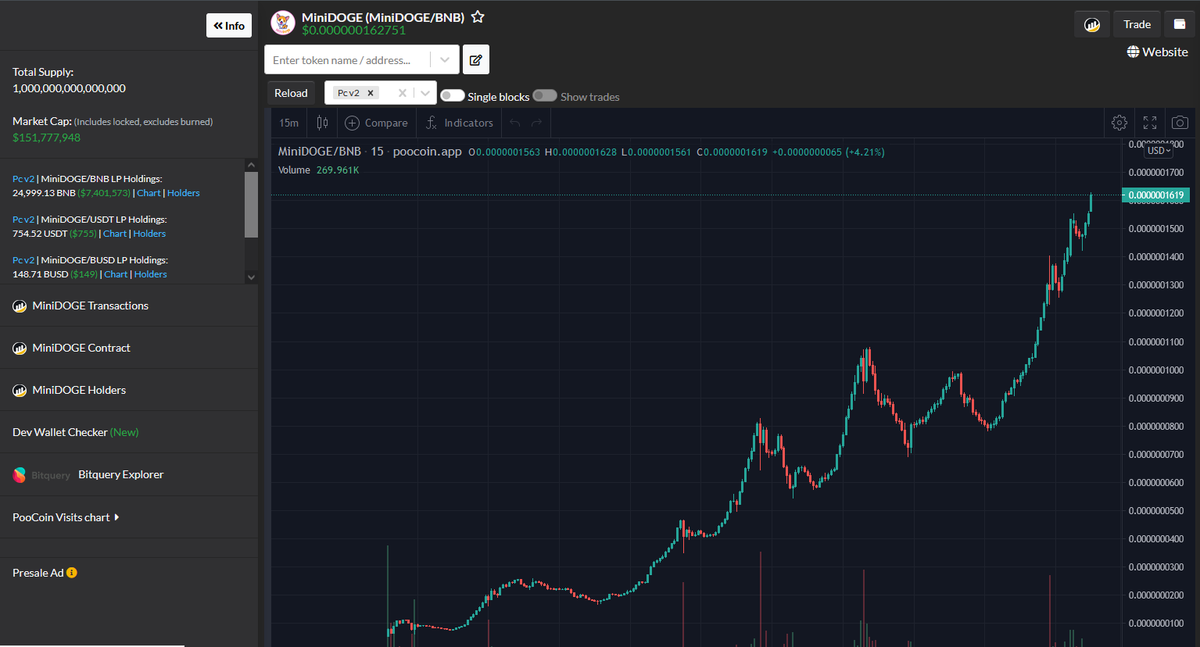Take a chart snapshot with the camera icon

click(1179, 122)
